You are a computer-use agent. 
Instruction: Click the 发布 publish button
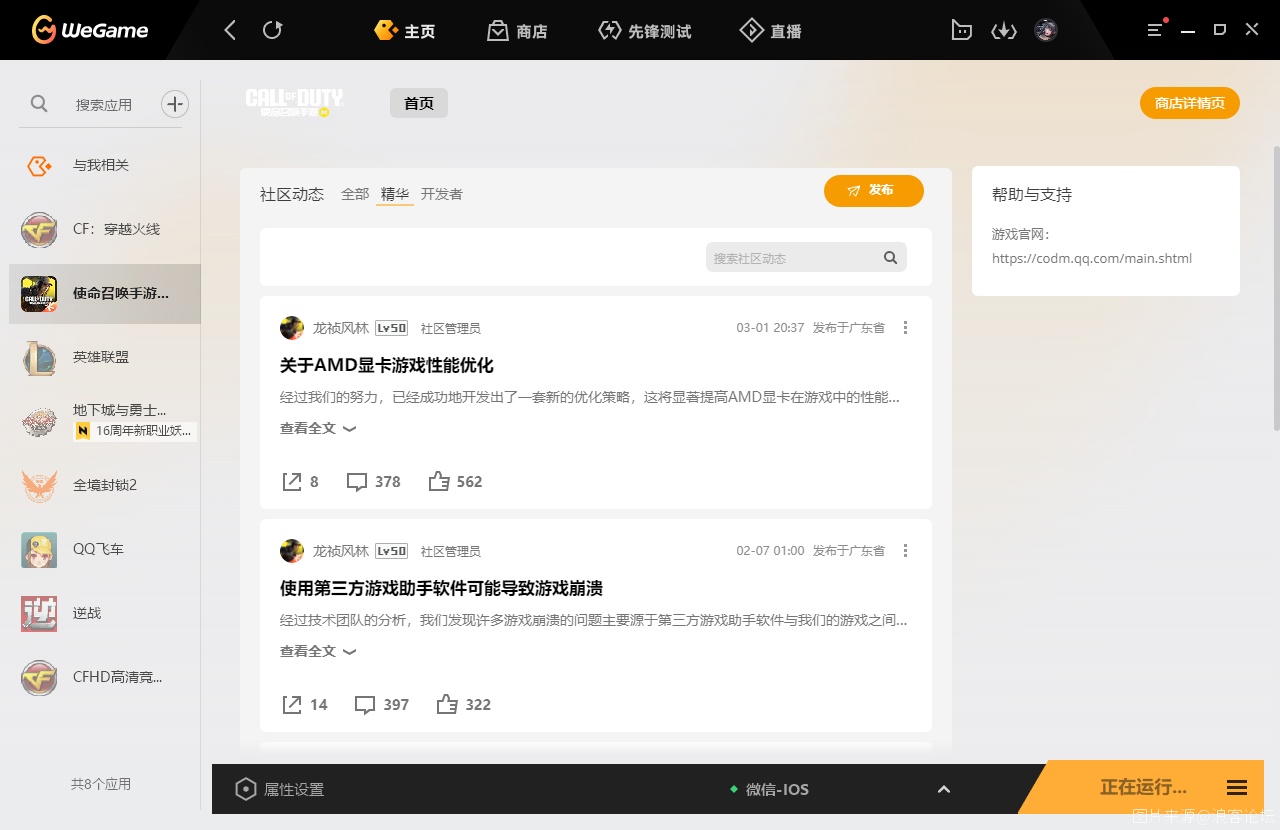[873, 191]
